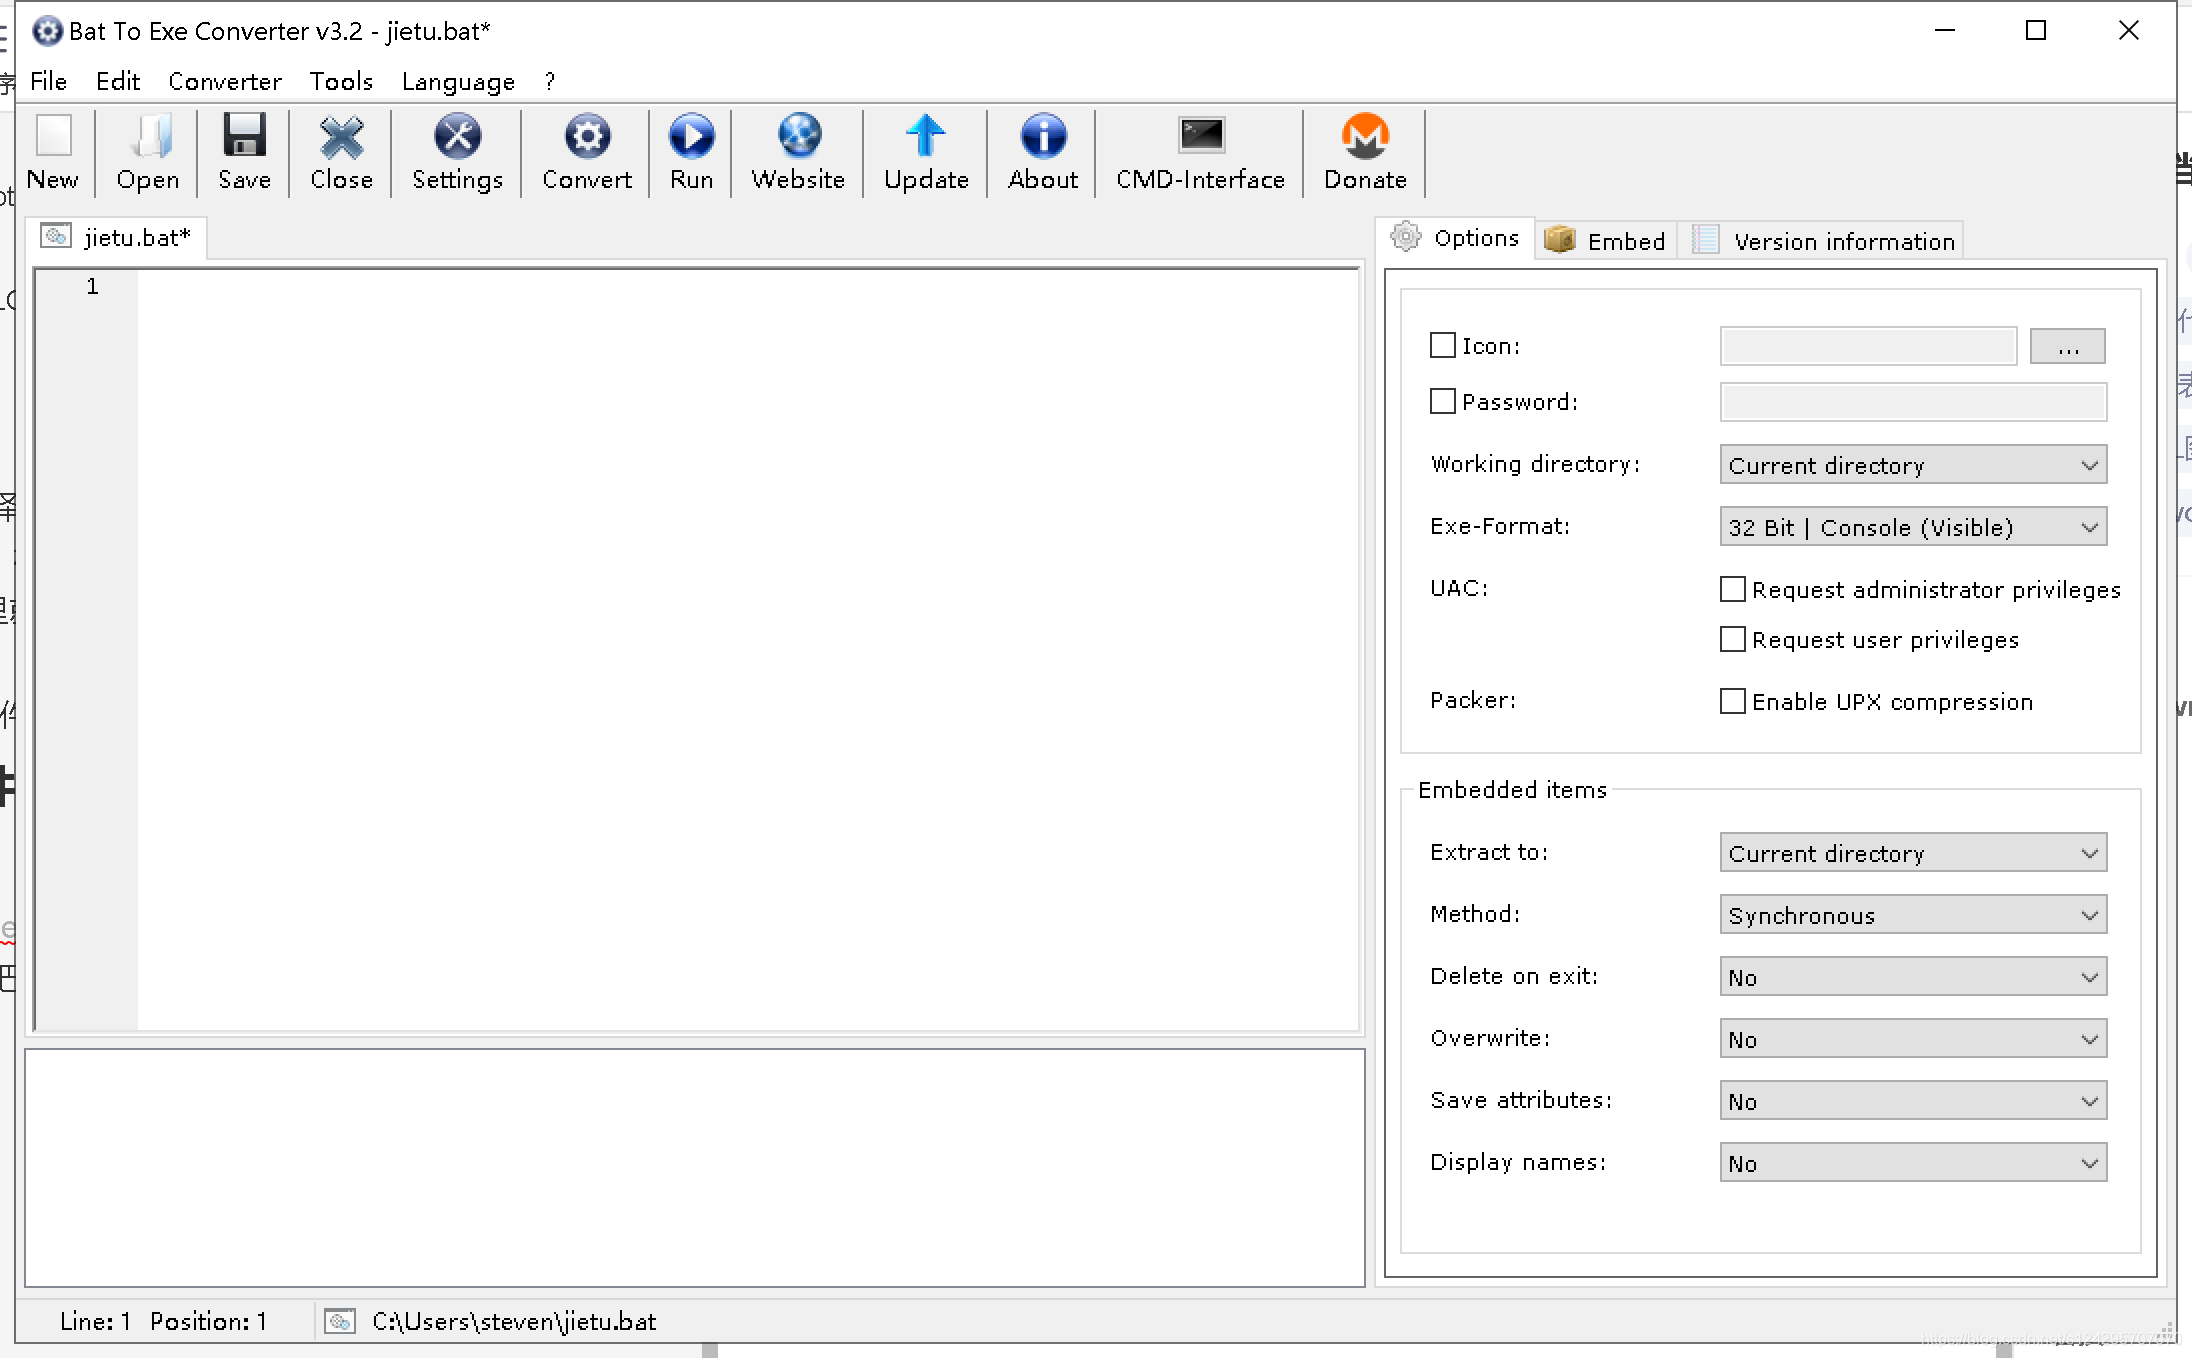Run the batch script
The image size is (2192, 1358).
[x=691, y=152]
